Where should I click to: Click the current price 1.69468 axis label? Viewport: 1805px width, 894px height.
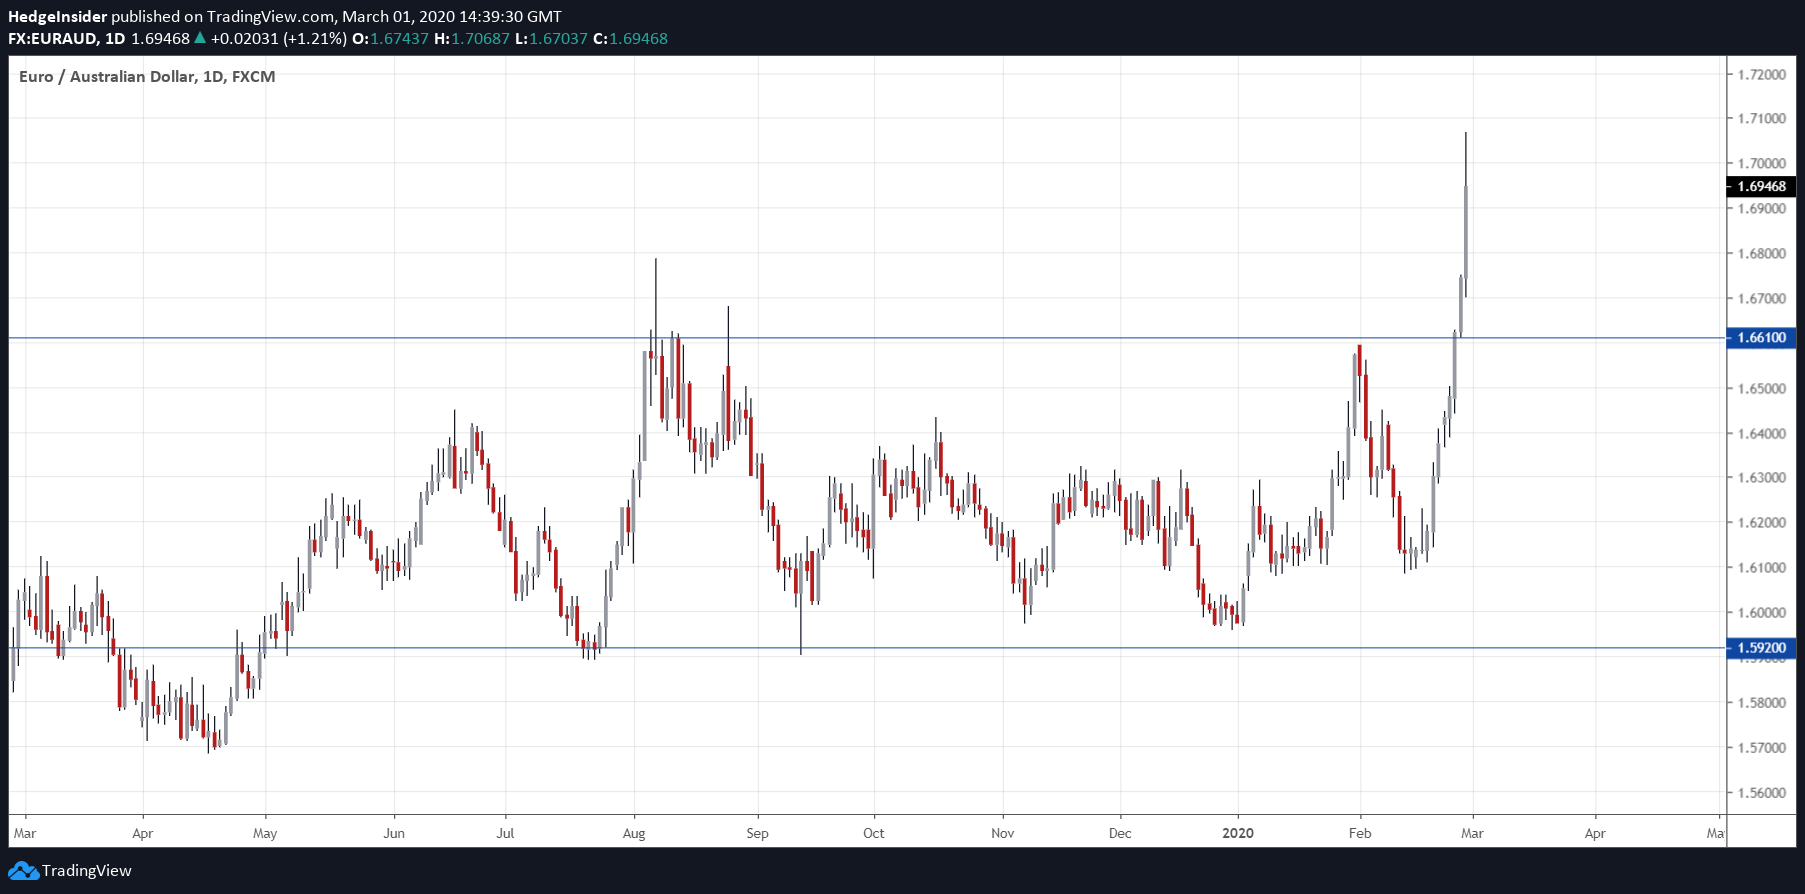point(1761,186)
